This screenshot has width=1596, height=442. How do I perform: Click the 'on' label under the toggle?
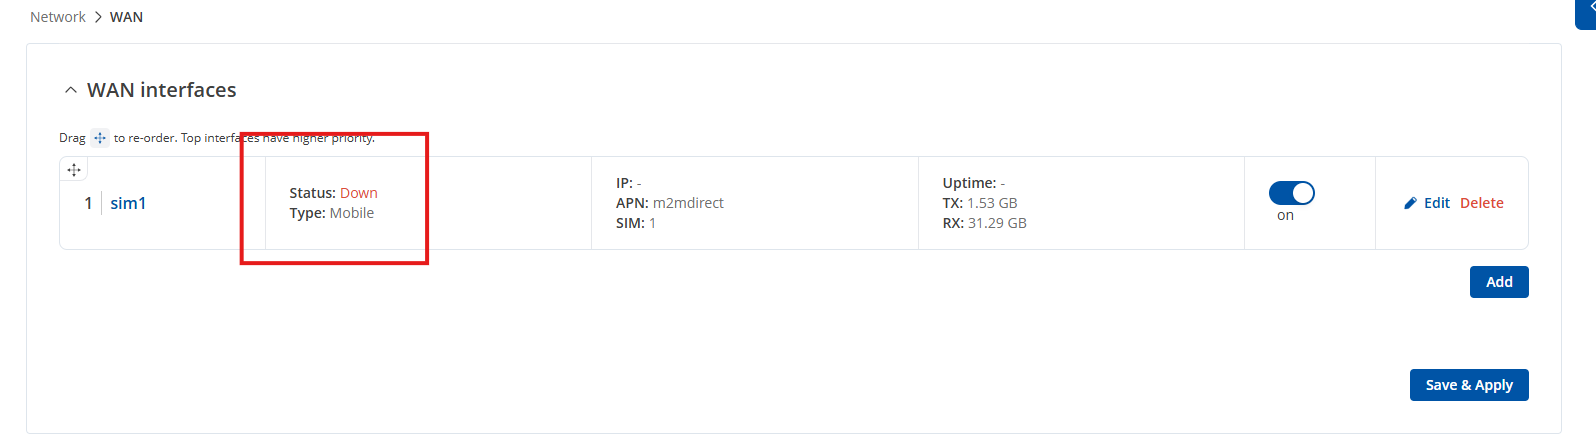coord(1285,215)
